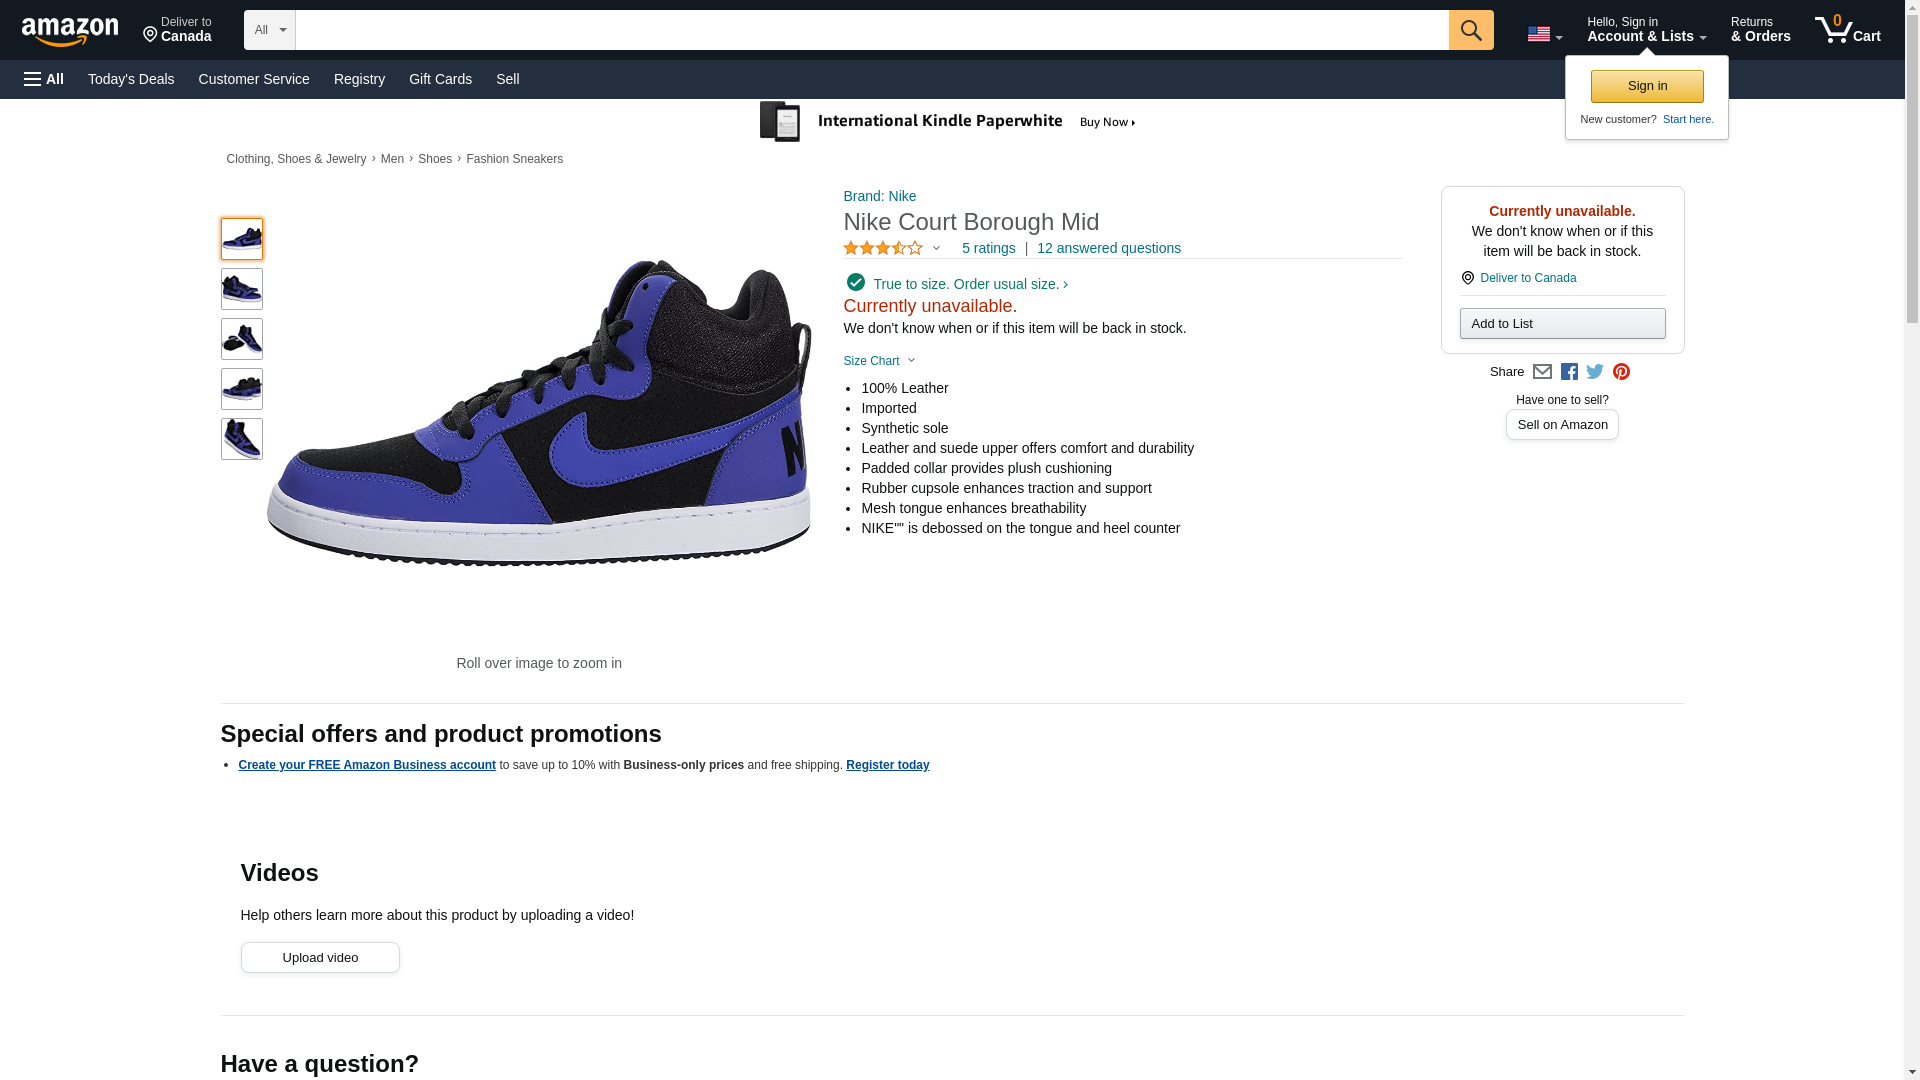Screen dimensions: 1920x1080
Task: Click 12 answered questions link
Action: tap(1108, 248)
